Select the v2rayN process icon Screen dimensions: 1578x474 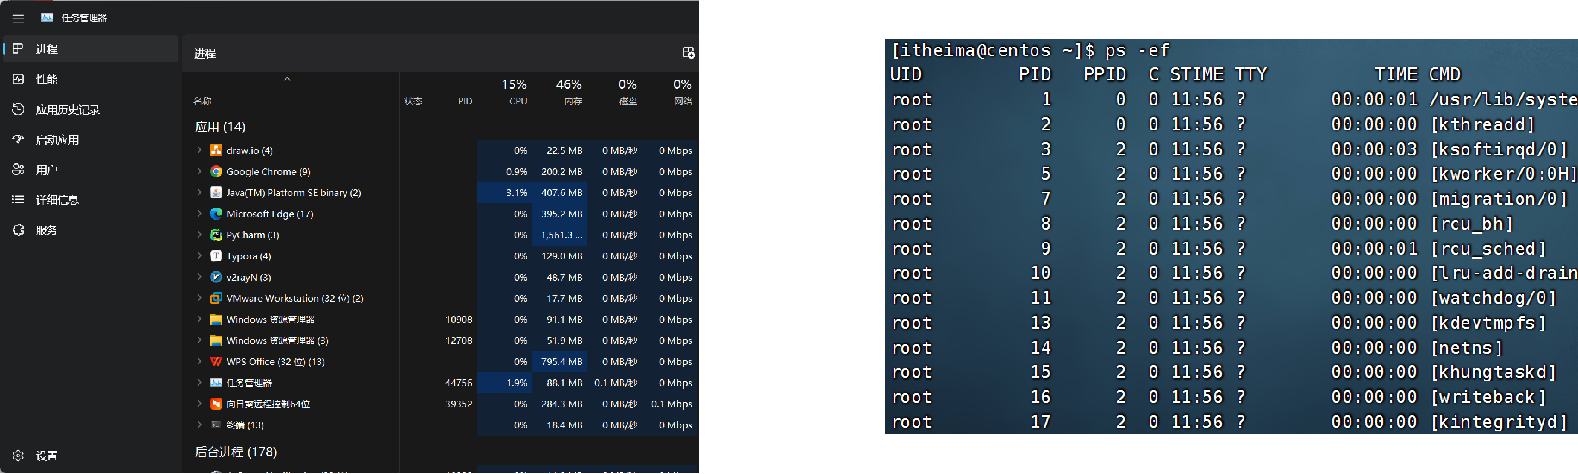216,277
